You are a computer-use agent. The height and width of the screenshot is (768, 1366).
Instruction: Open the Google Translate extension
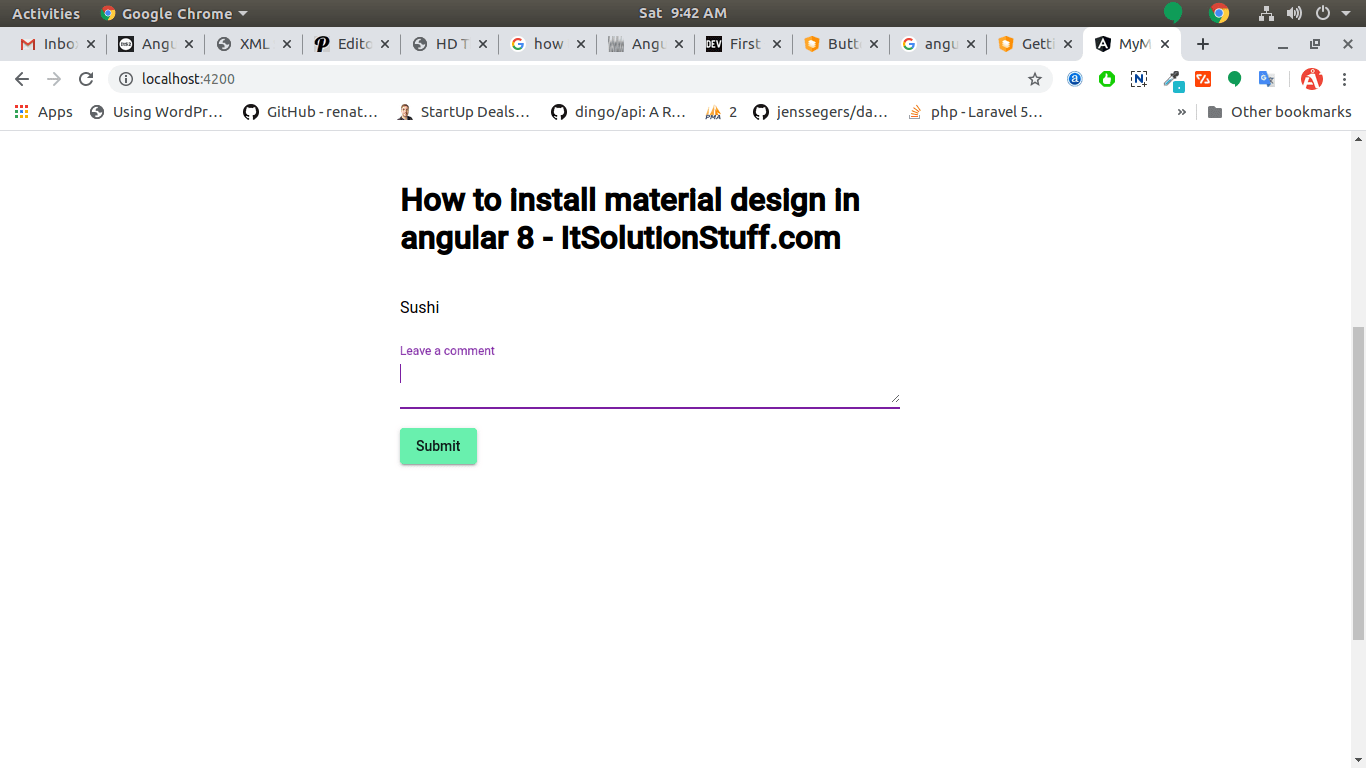tap(1266, 79)
